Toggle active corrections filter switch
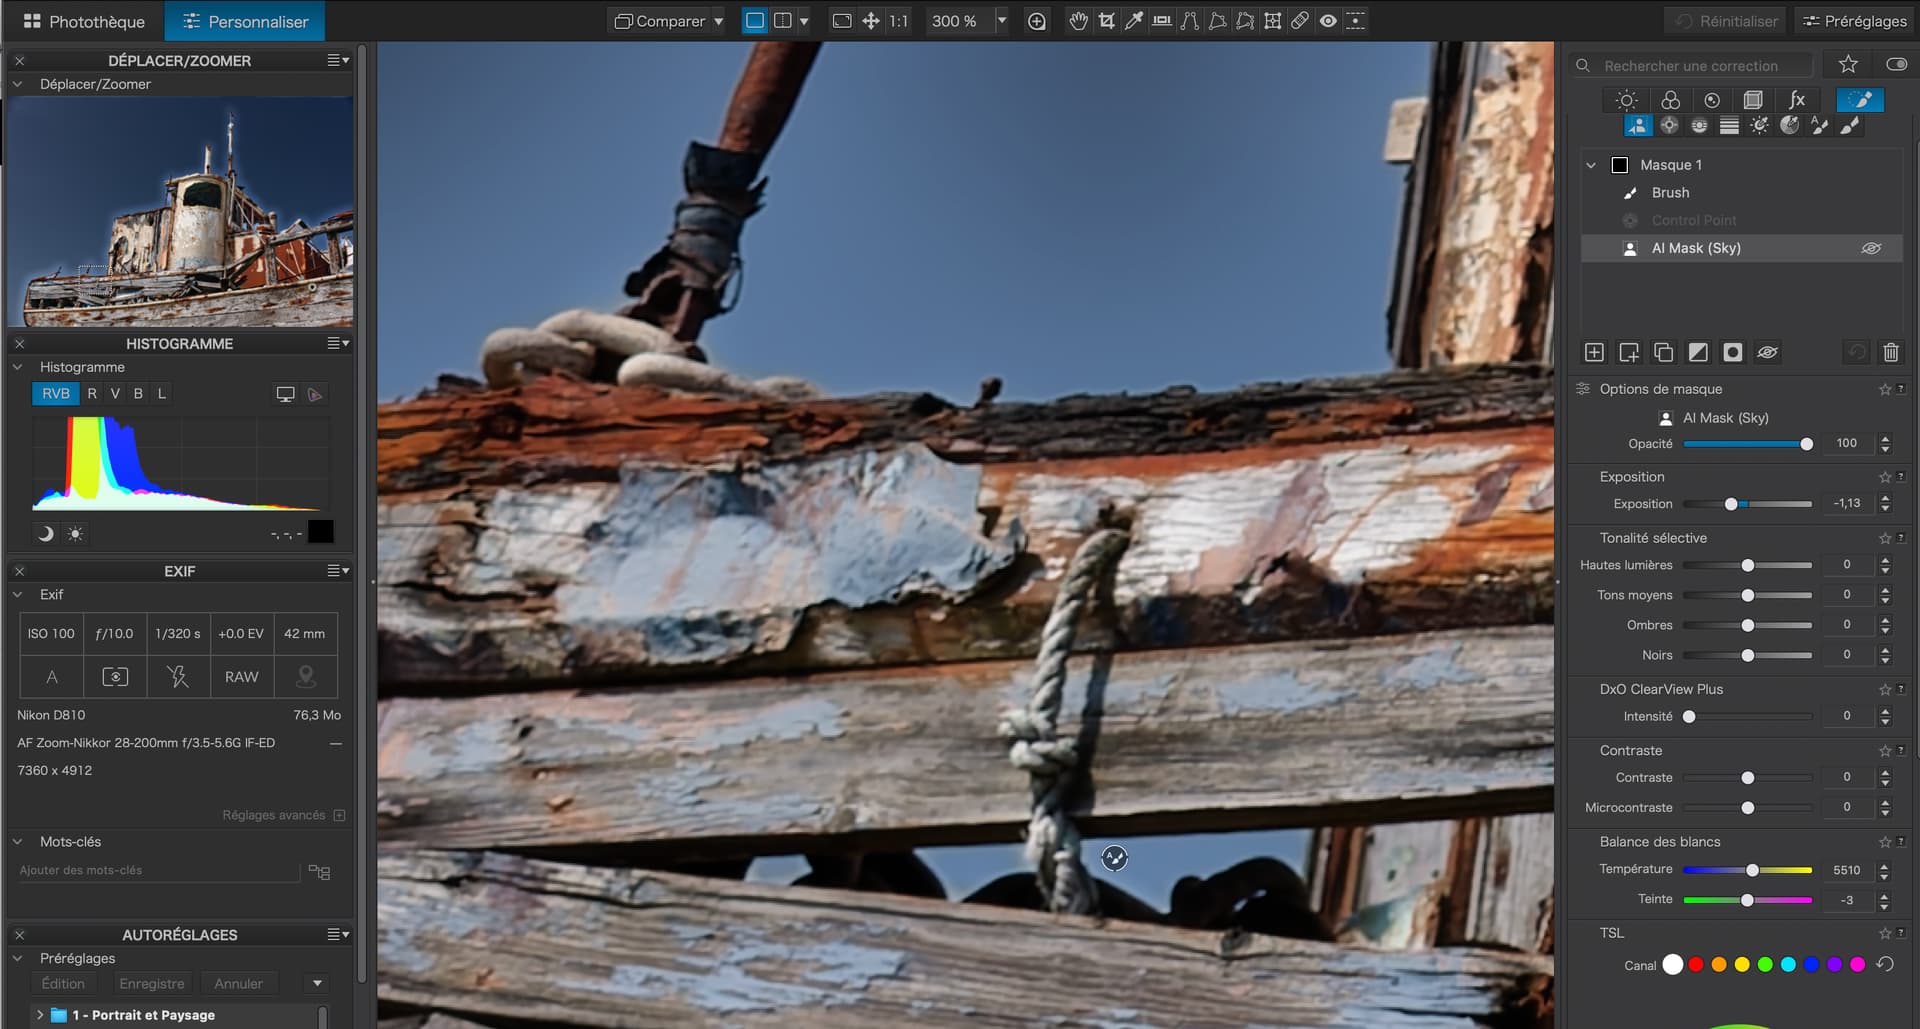Image resolution: width=1920 pixels, height=1029 pixels. pyautogui.click(x=1896, y=65)
